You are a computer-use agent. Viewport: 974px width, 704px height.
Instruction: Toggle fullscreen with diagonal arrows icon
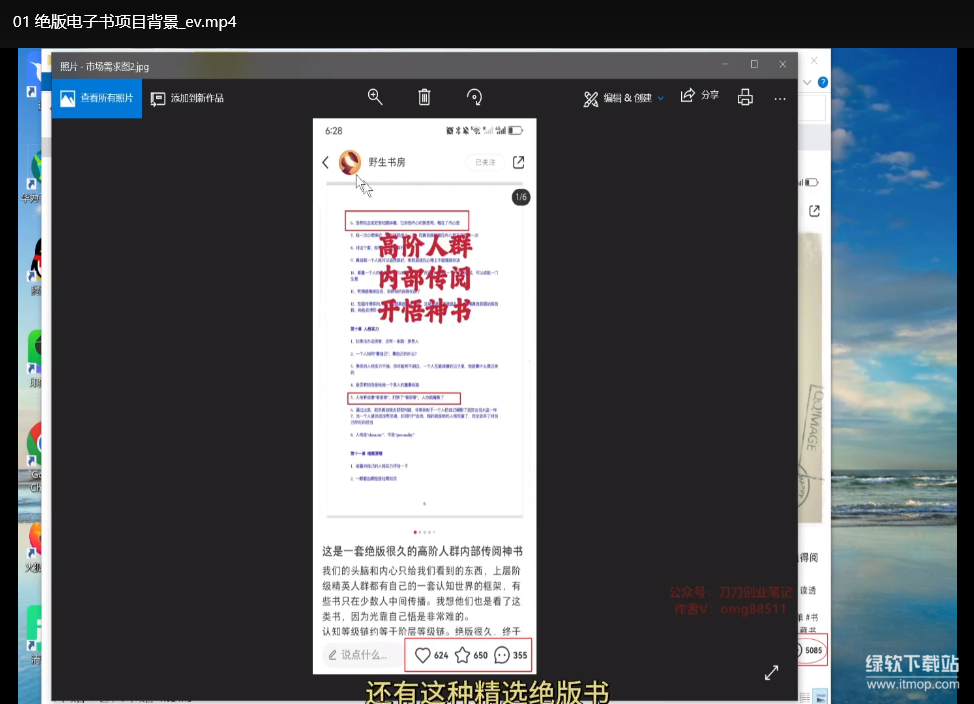coord(771,673)
